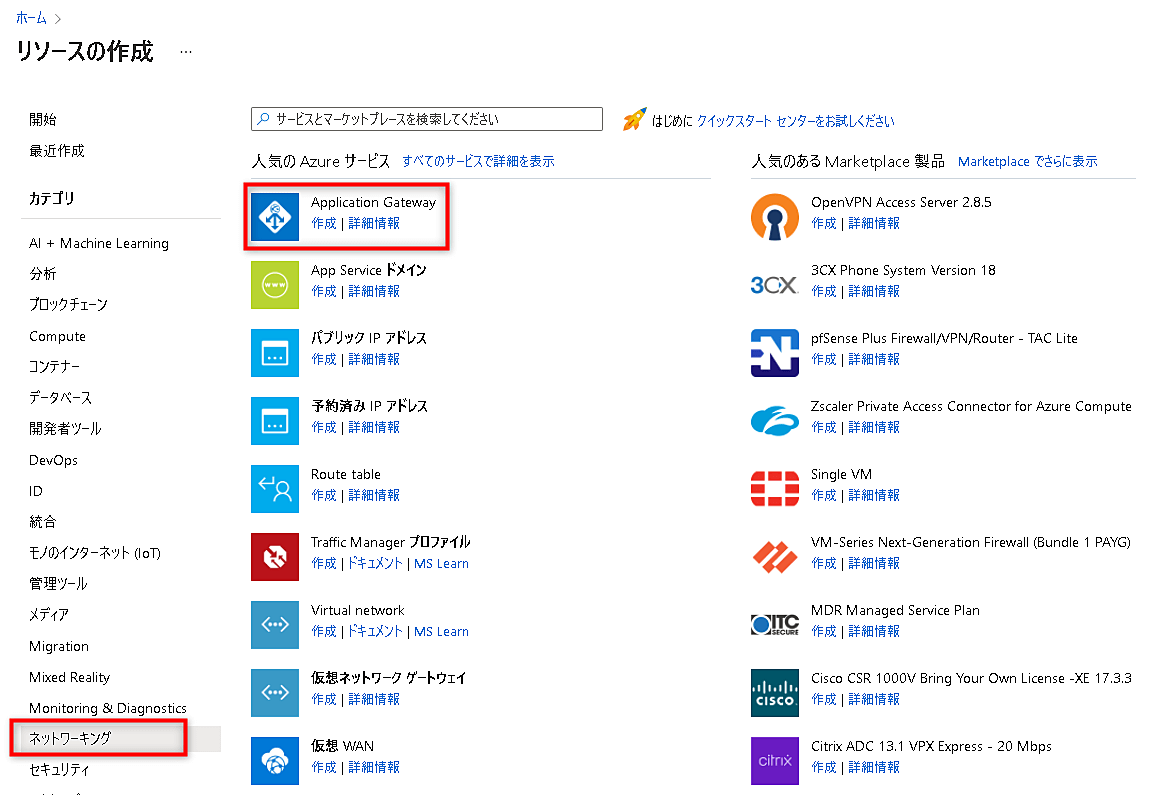Select the ID category

point(36,491)
